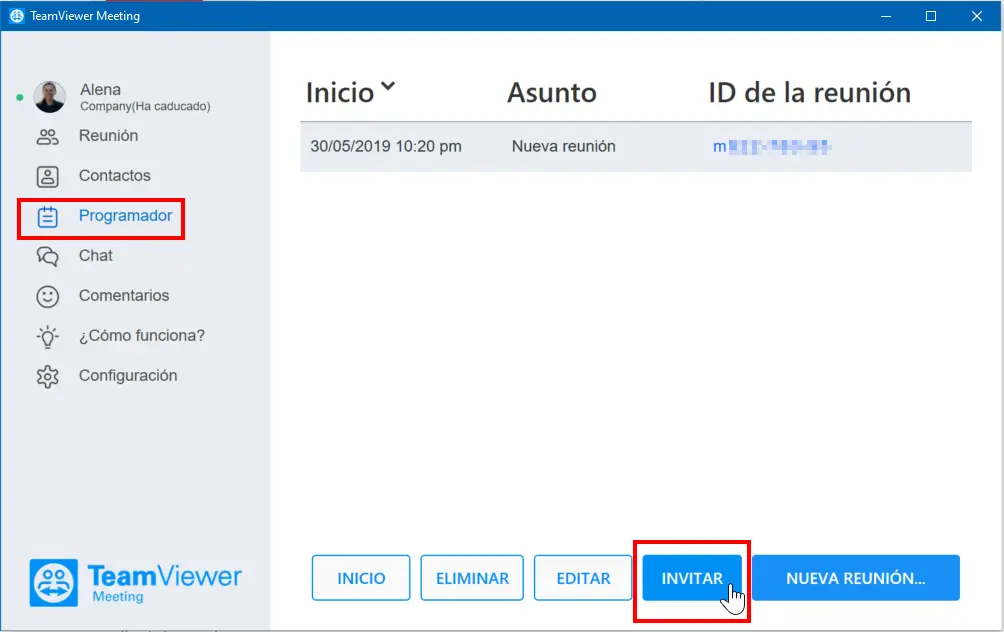This screenshot has width=1004, height=632.
Task: Click the INICIO button
Action: 361,578
